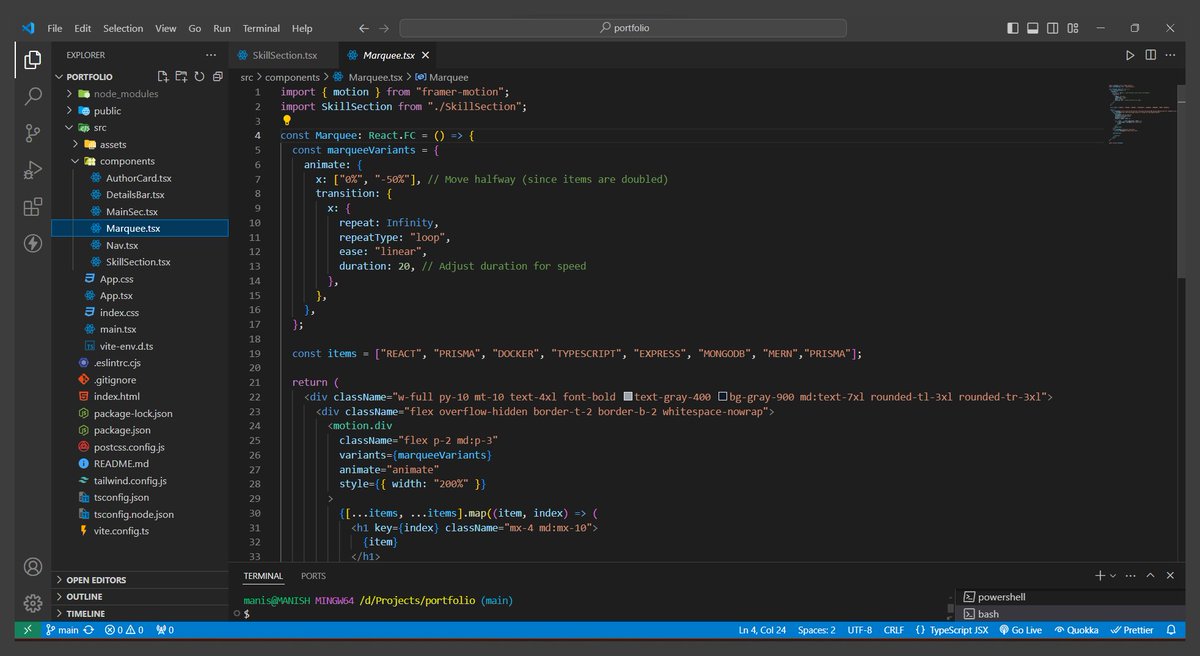Toggle the secondary side bar
The image size is (1200, 656).
(1053, 28)
